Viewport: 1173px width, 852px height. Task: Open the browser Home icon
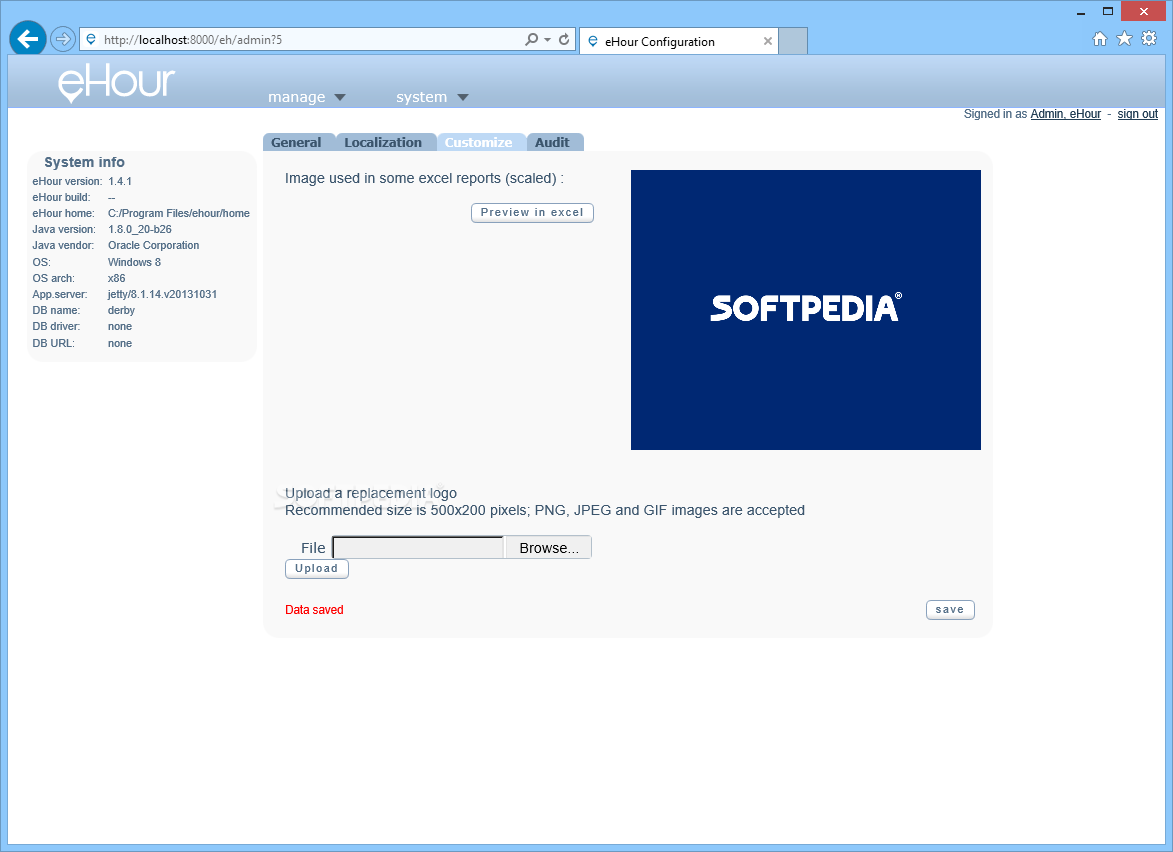pyautogui.click(x=1100, y=39)
